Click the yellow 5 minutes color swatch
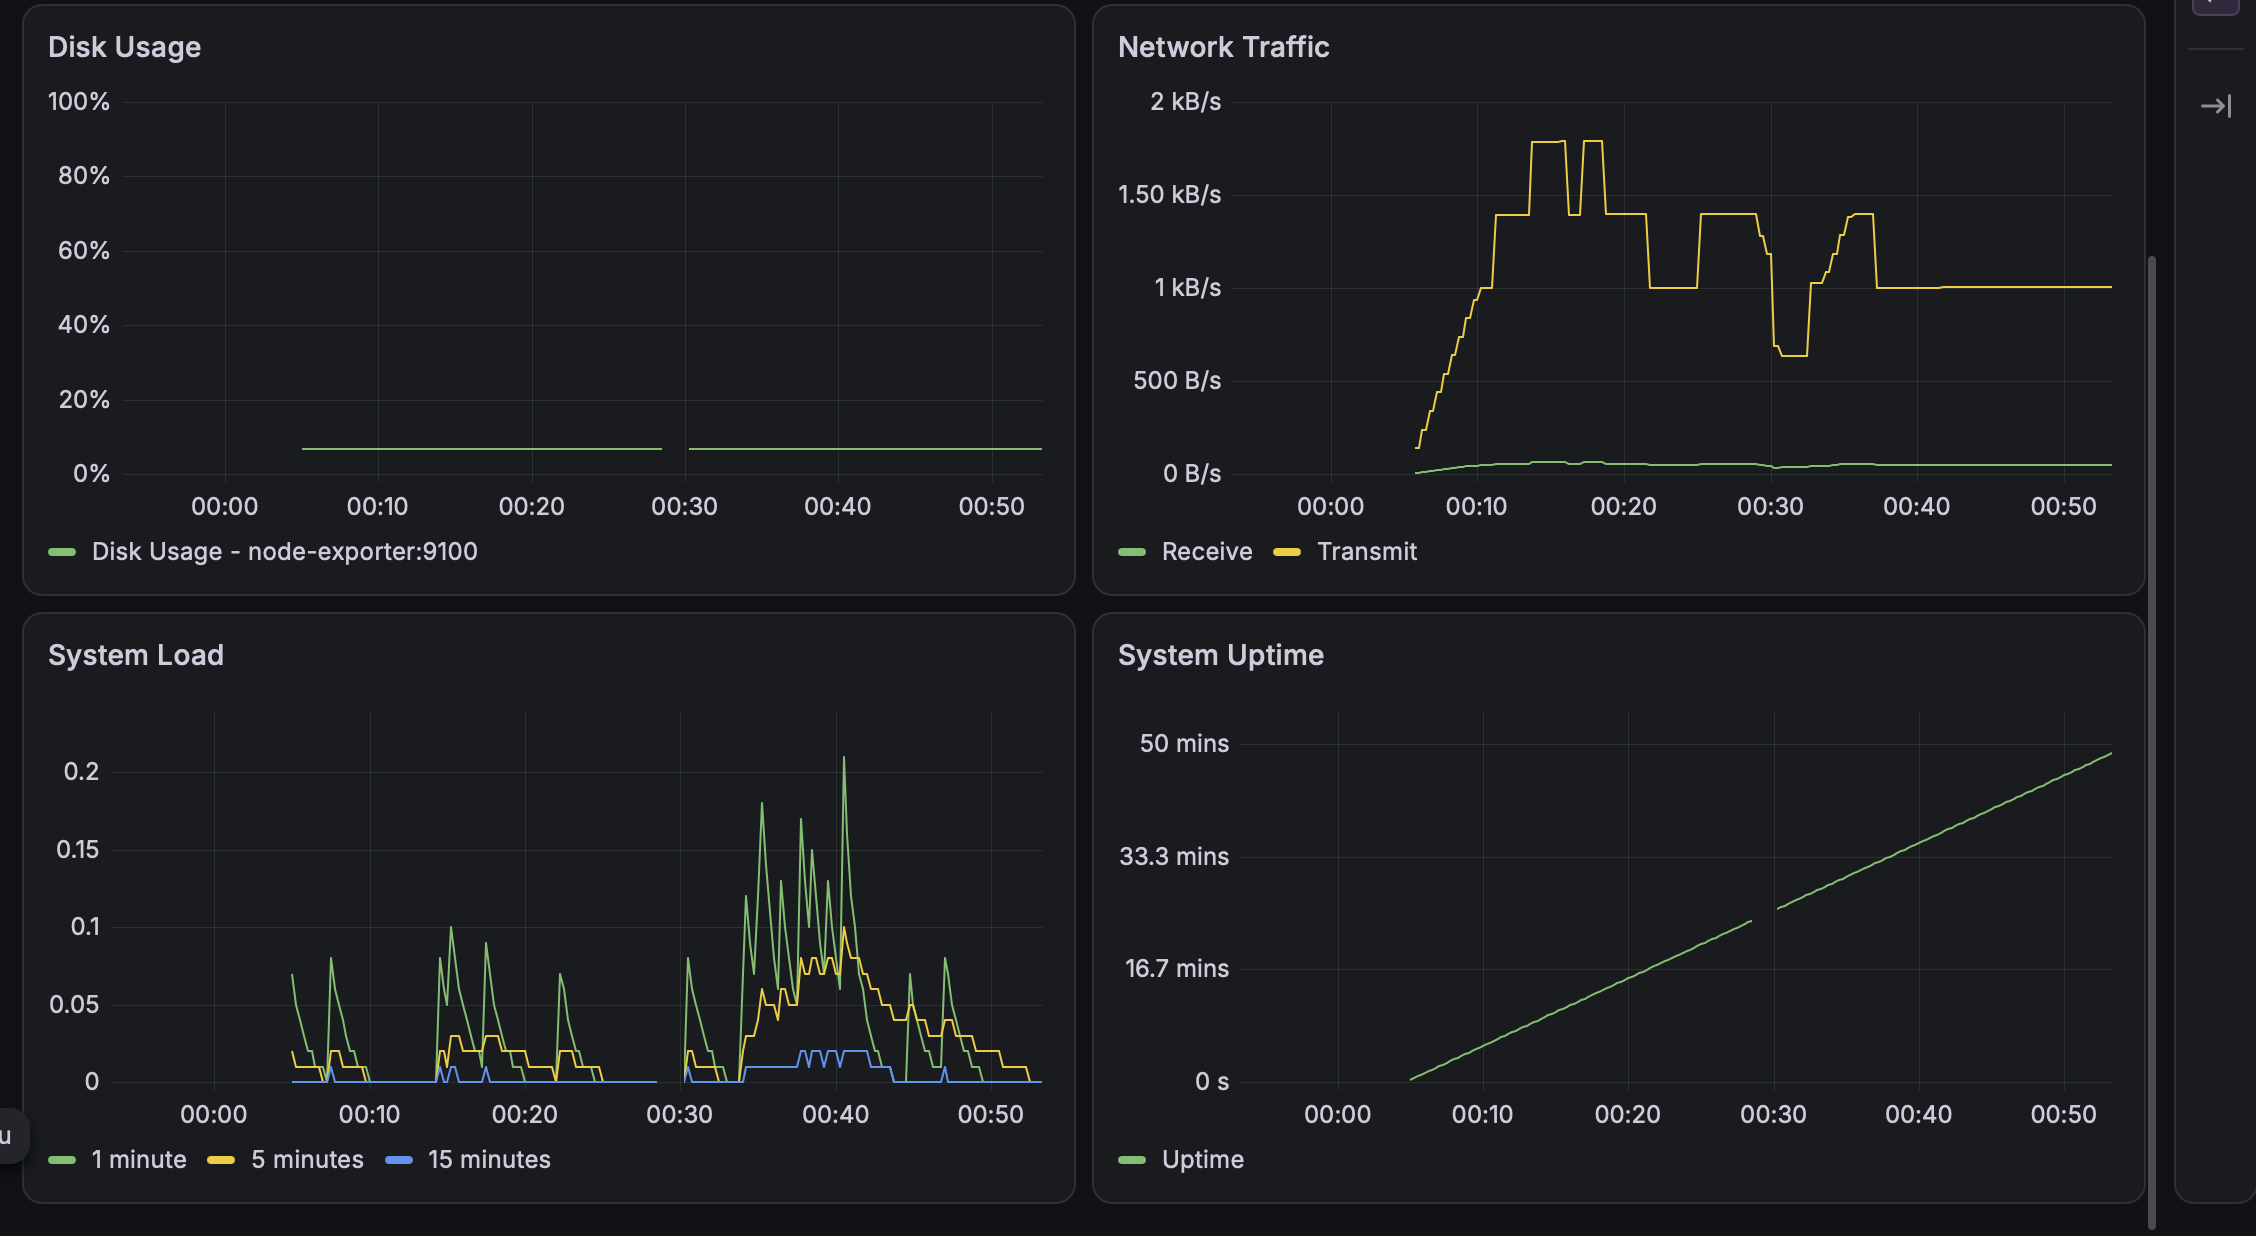The image size is (2256, 1236). pos(221,1160)
